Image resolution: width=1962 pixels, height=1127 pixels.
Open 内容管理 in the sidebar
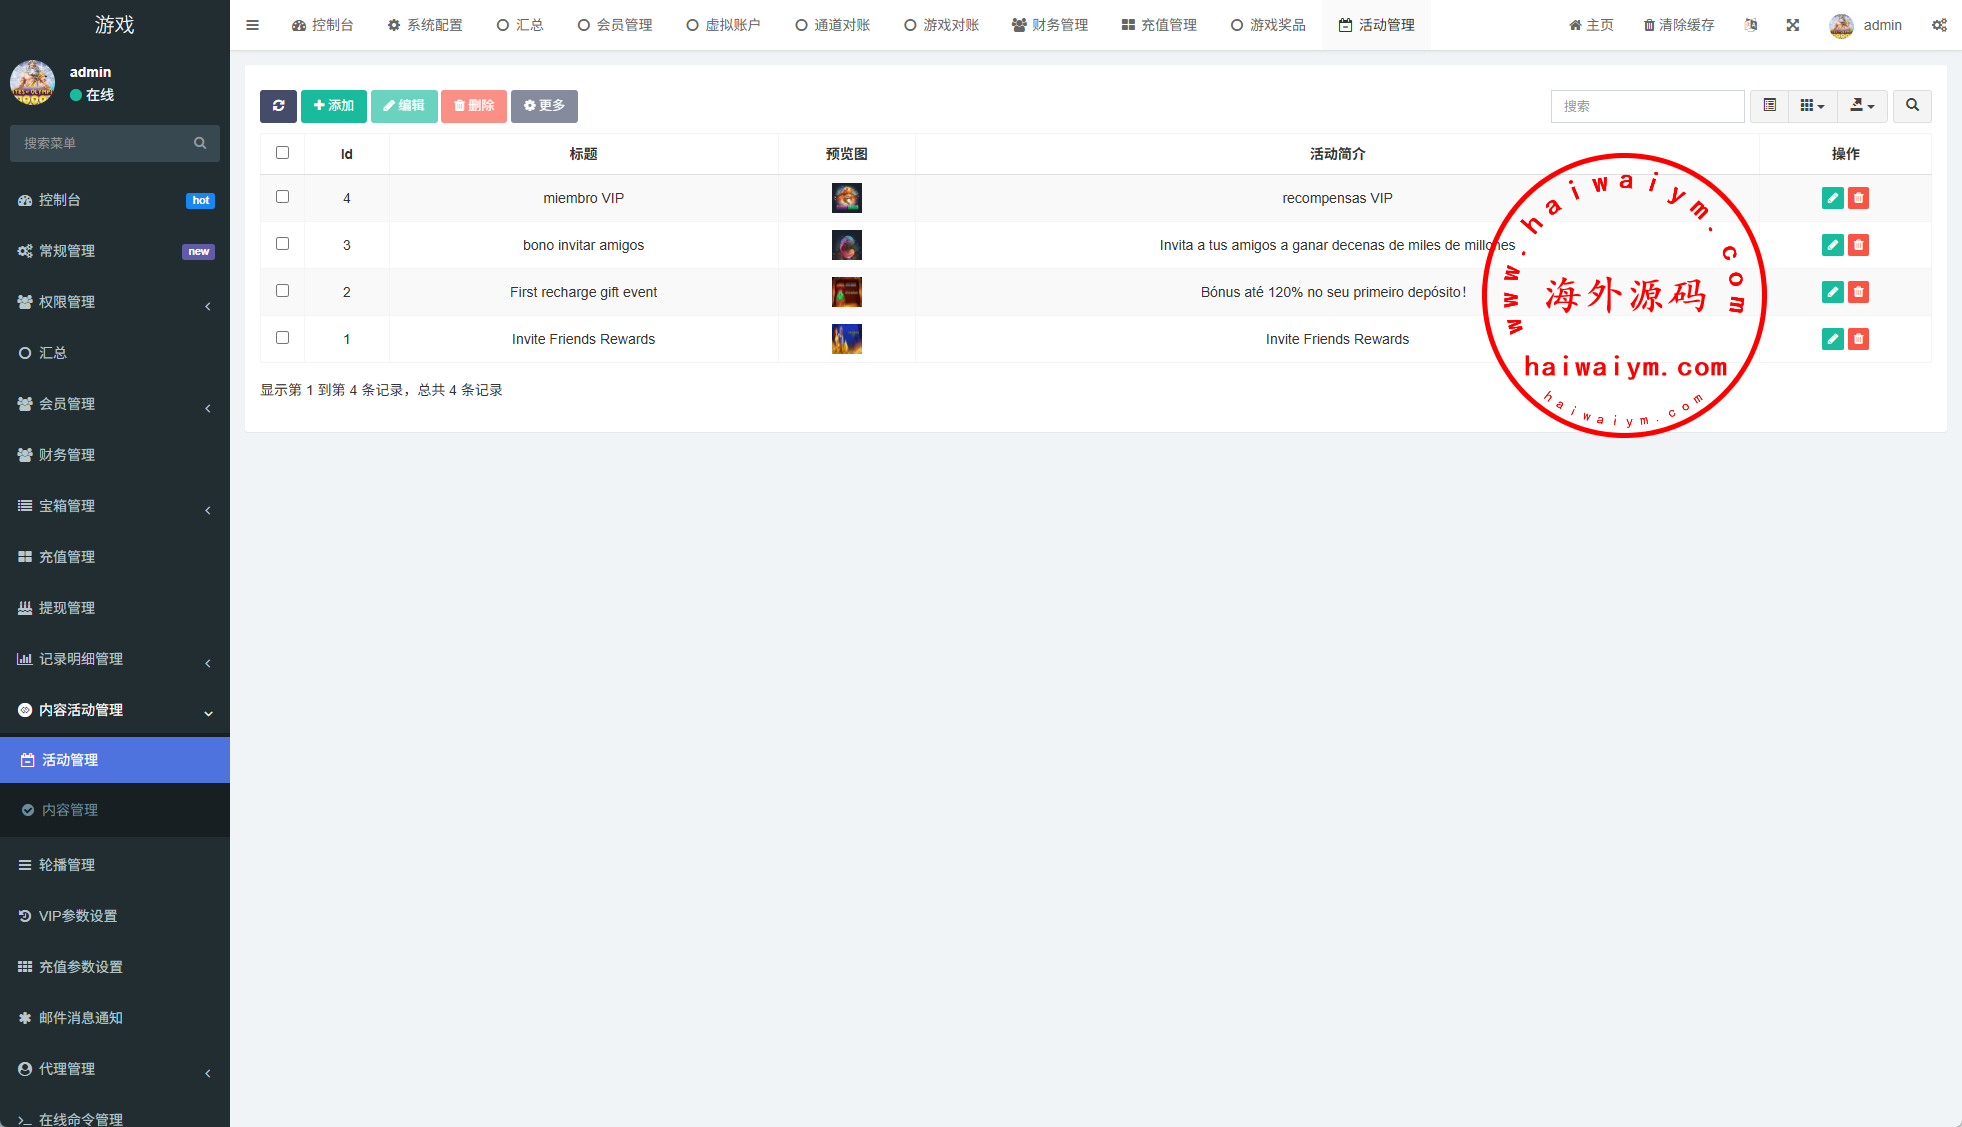tap(70, 810)
